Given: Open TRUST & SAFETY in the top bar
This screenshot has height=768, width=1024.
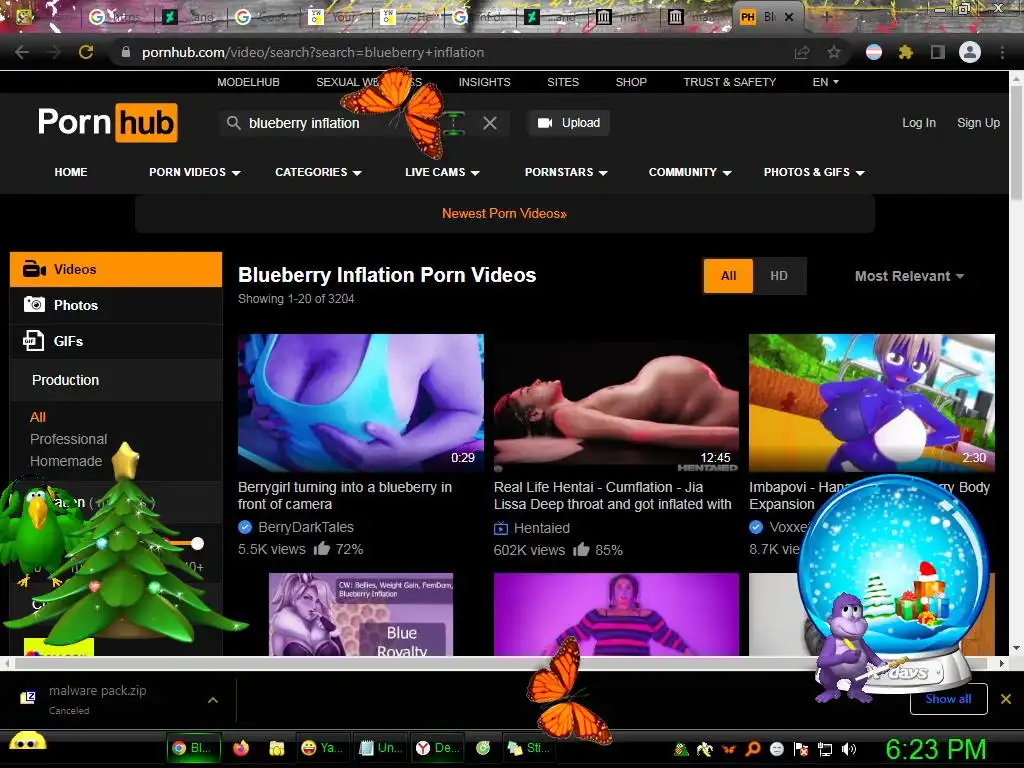Looking at the screenshot, I should pyautogui.click(x=729, y=82).
